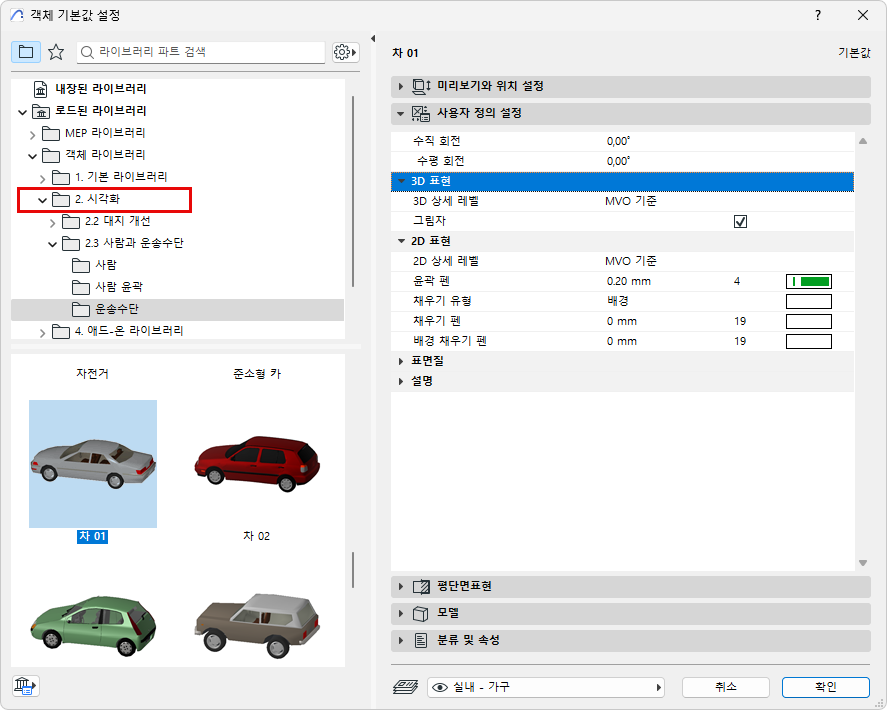Open the library settings gear menu
Screen dimensions: 887x710
(346, 52)
